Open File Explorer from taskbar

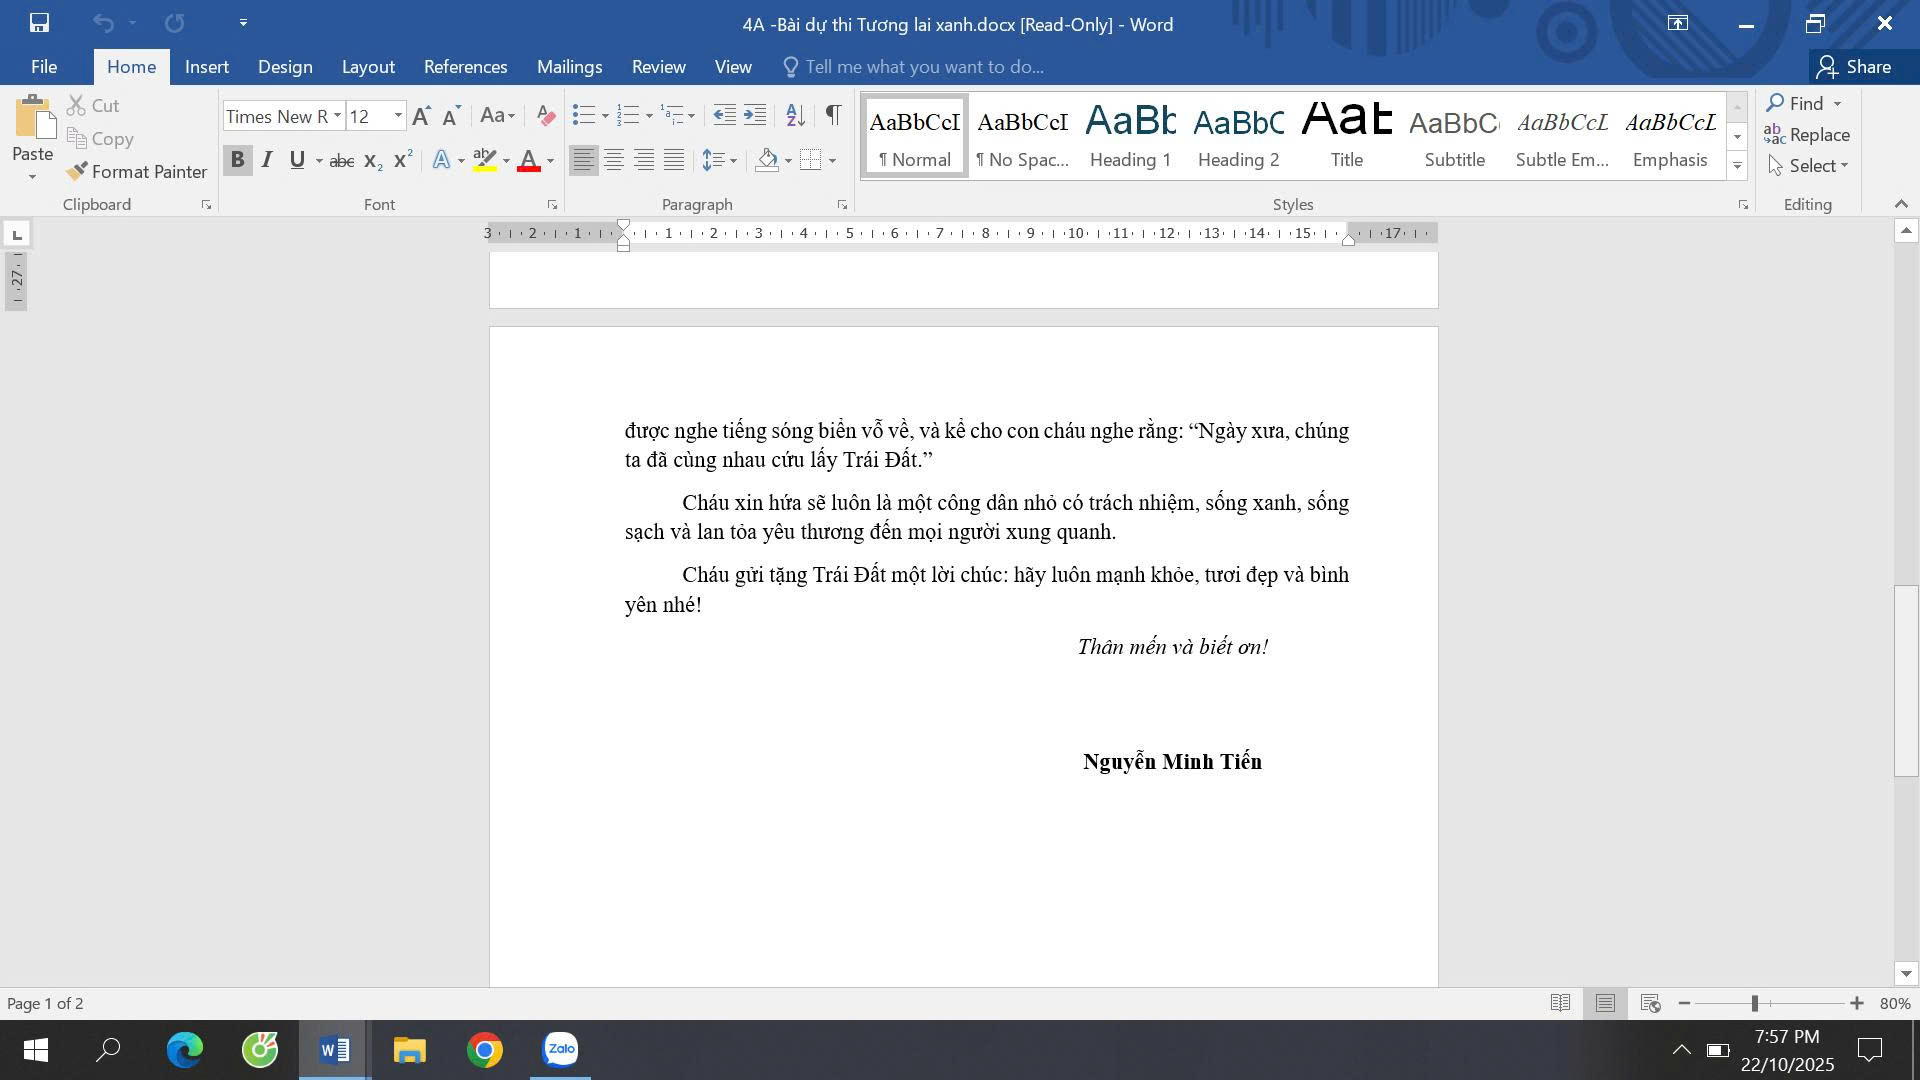[410, 1050]
